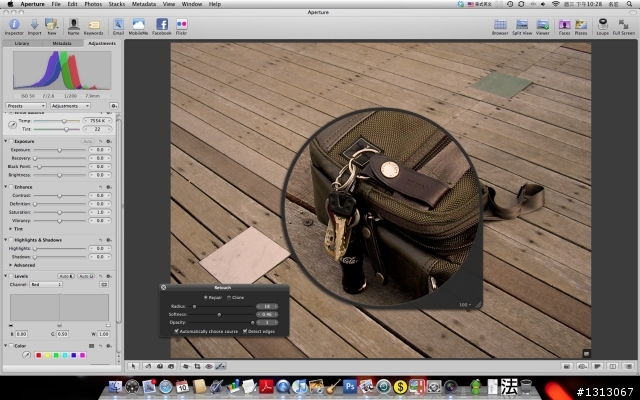The height and width of the screenshot is (400, 640).
Task: Click the Spotlight search icon
Action: pos(629,4)
